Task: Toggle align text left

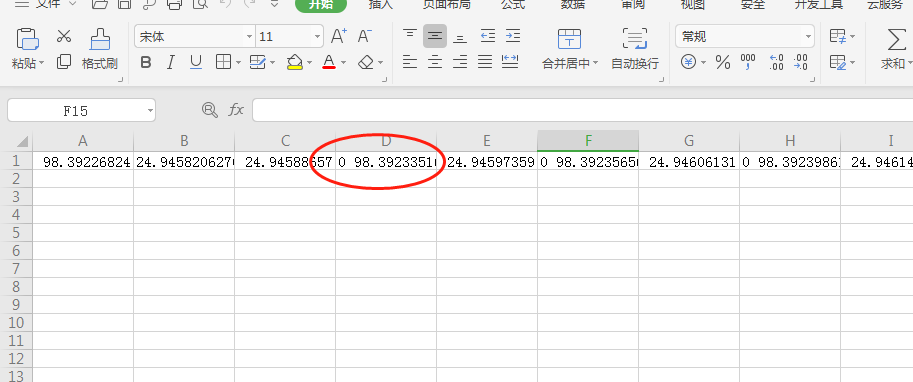Action: click(x=410, y=61)
